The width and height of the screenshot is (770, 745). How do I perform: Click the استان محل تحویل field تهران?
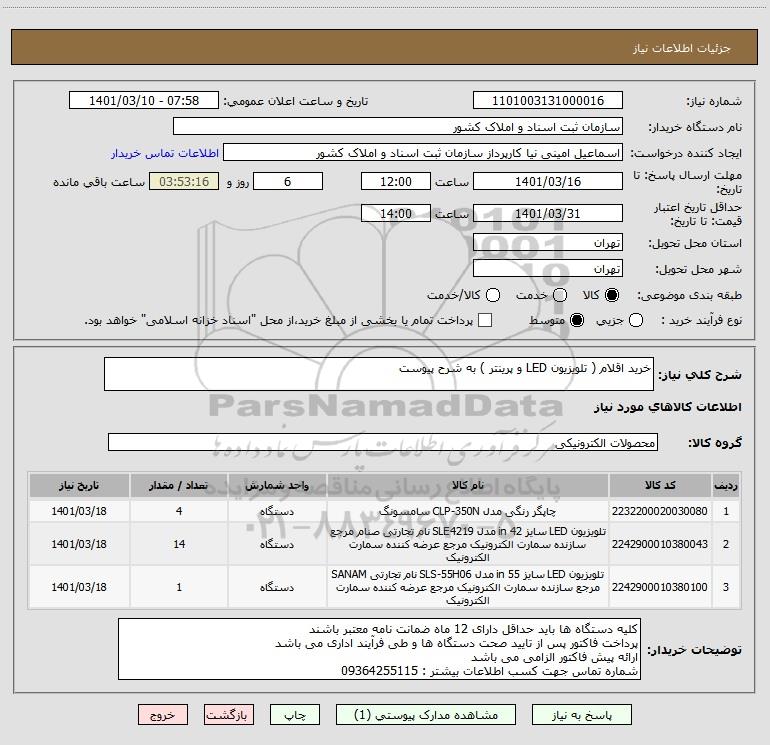coord(548,242)
